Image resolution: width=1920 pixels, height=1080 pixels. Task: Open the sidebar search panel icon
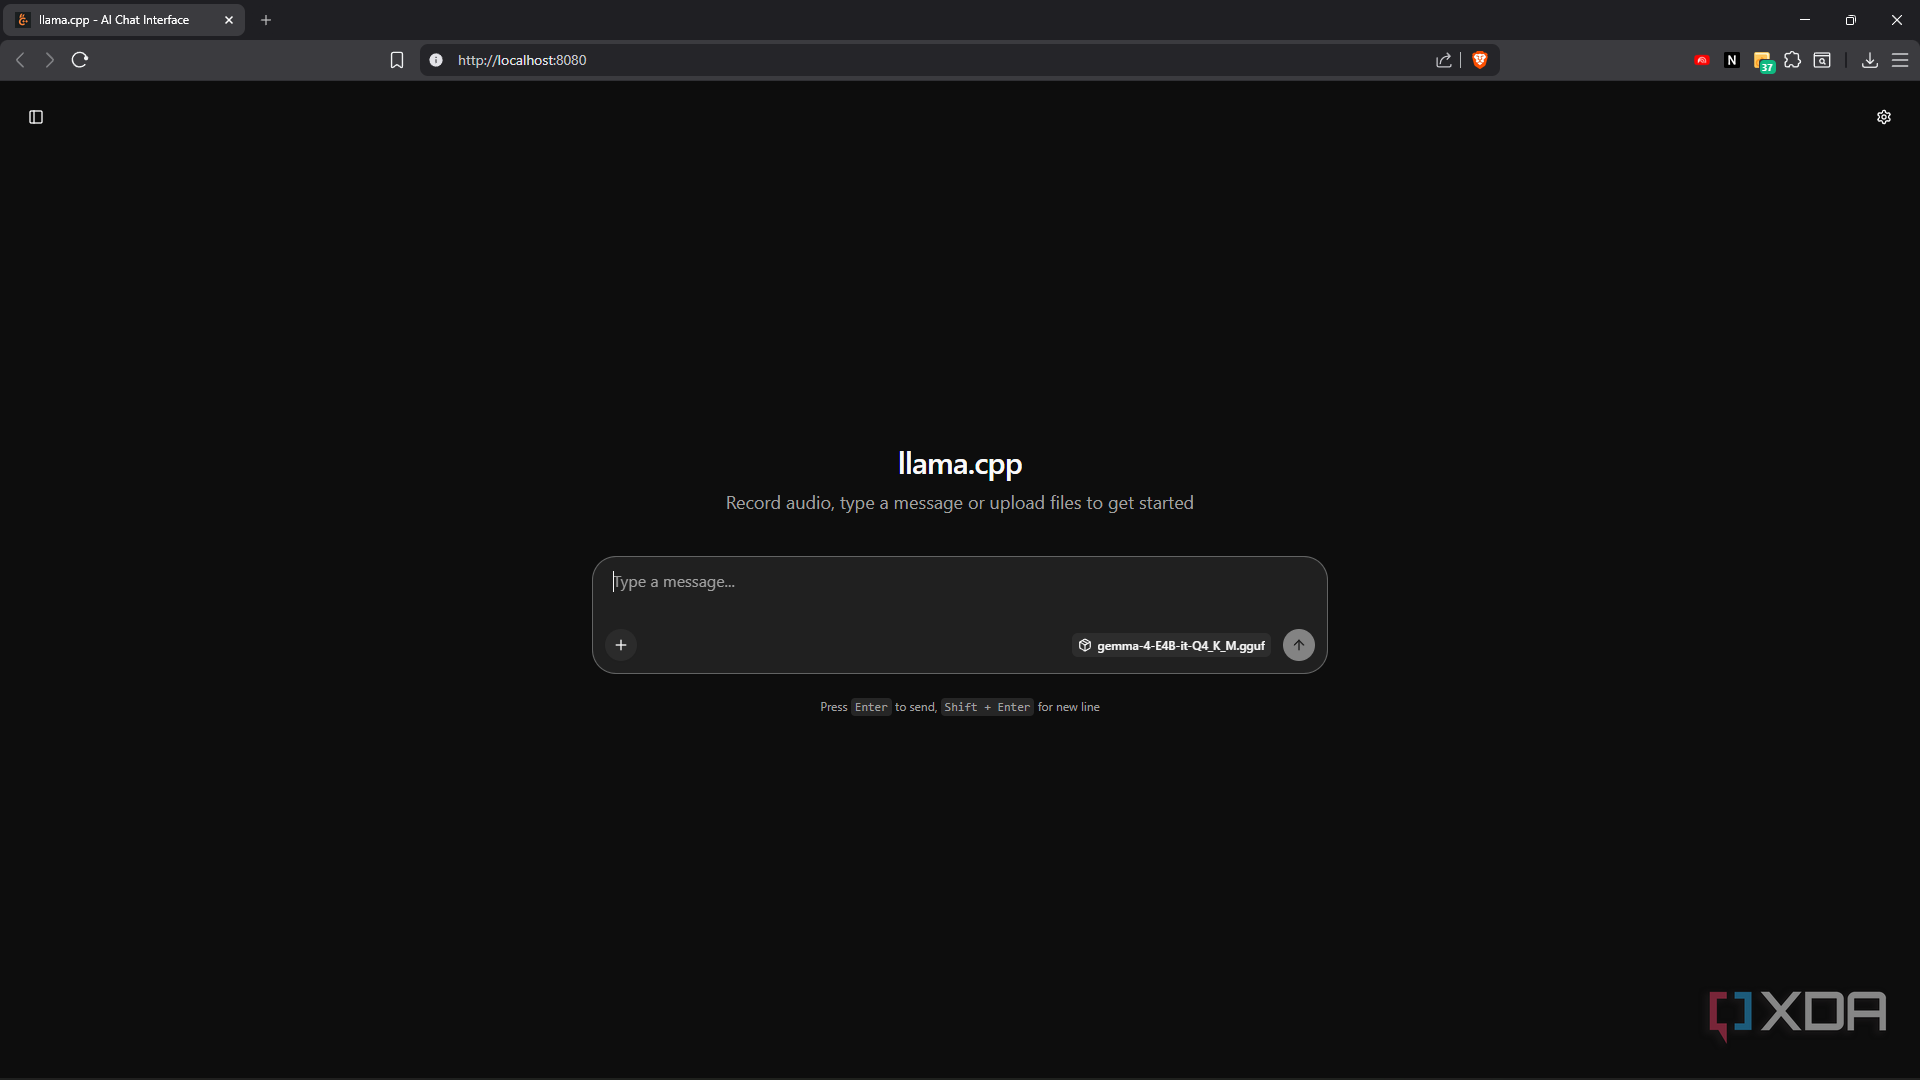click(1822, 60)
